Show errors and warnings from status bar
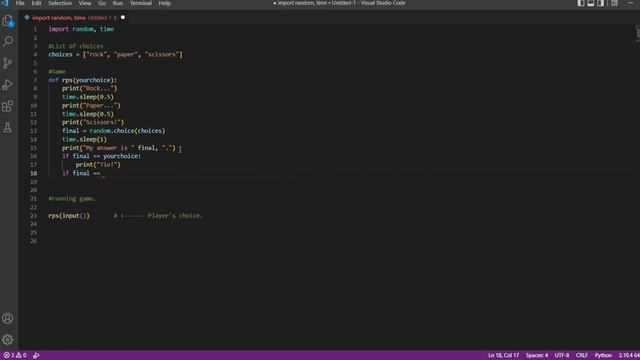 [15, 355]
